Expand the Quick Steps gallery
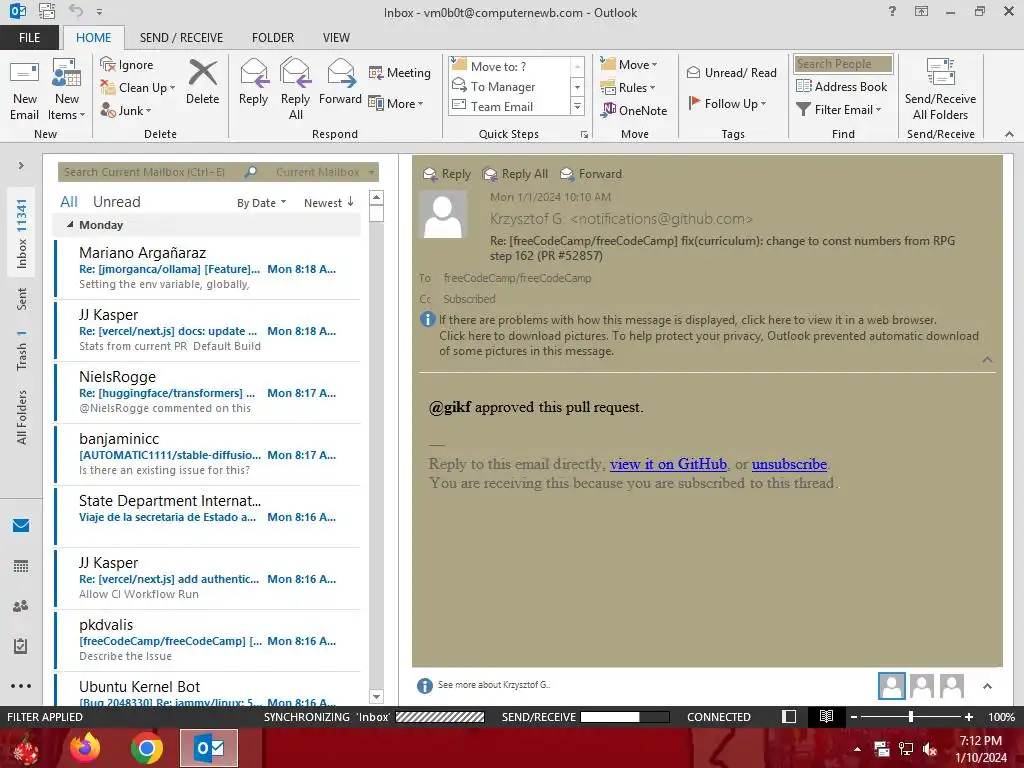Screen dimensions: 1024x768 577,106
